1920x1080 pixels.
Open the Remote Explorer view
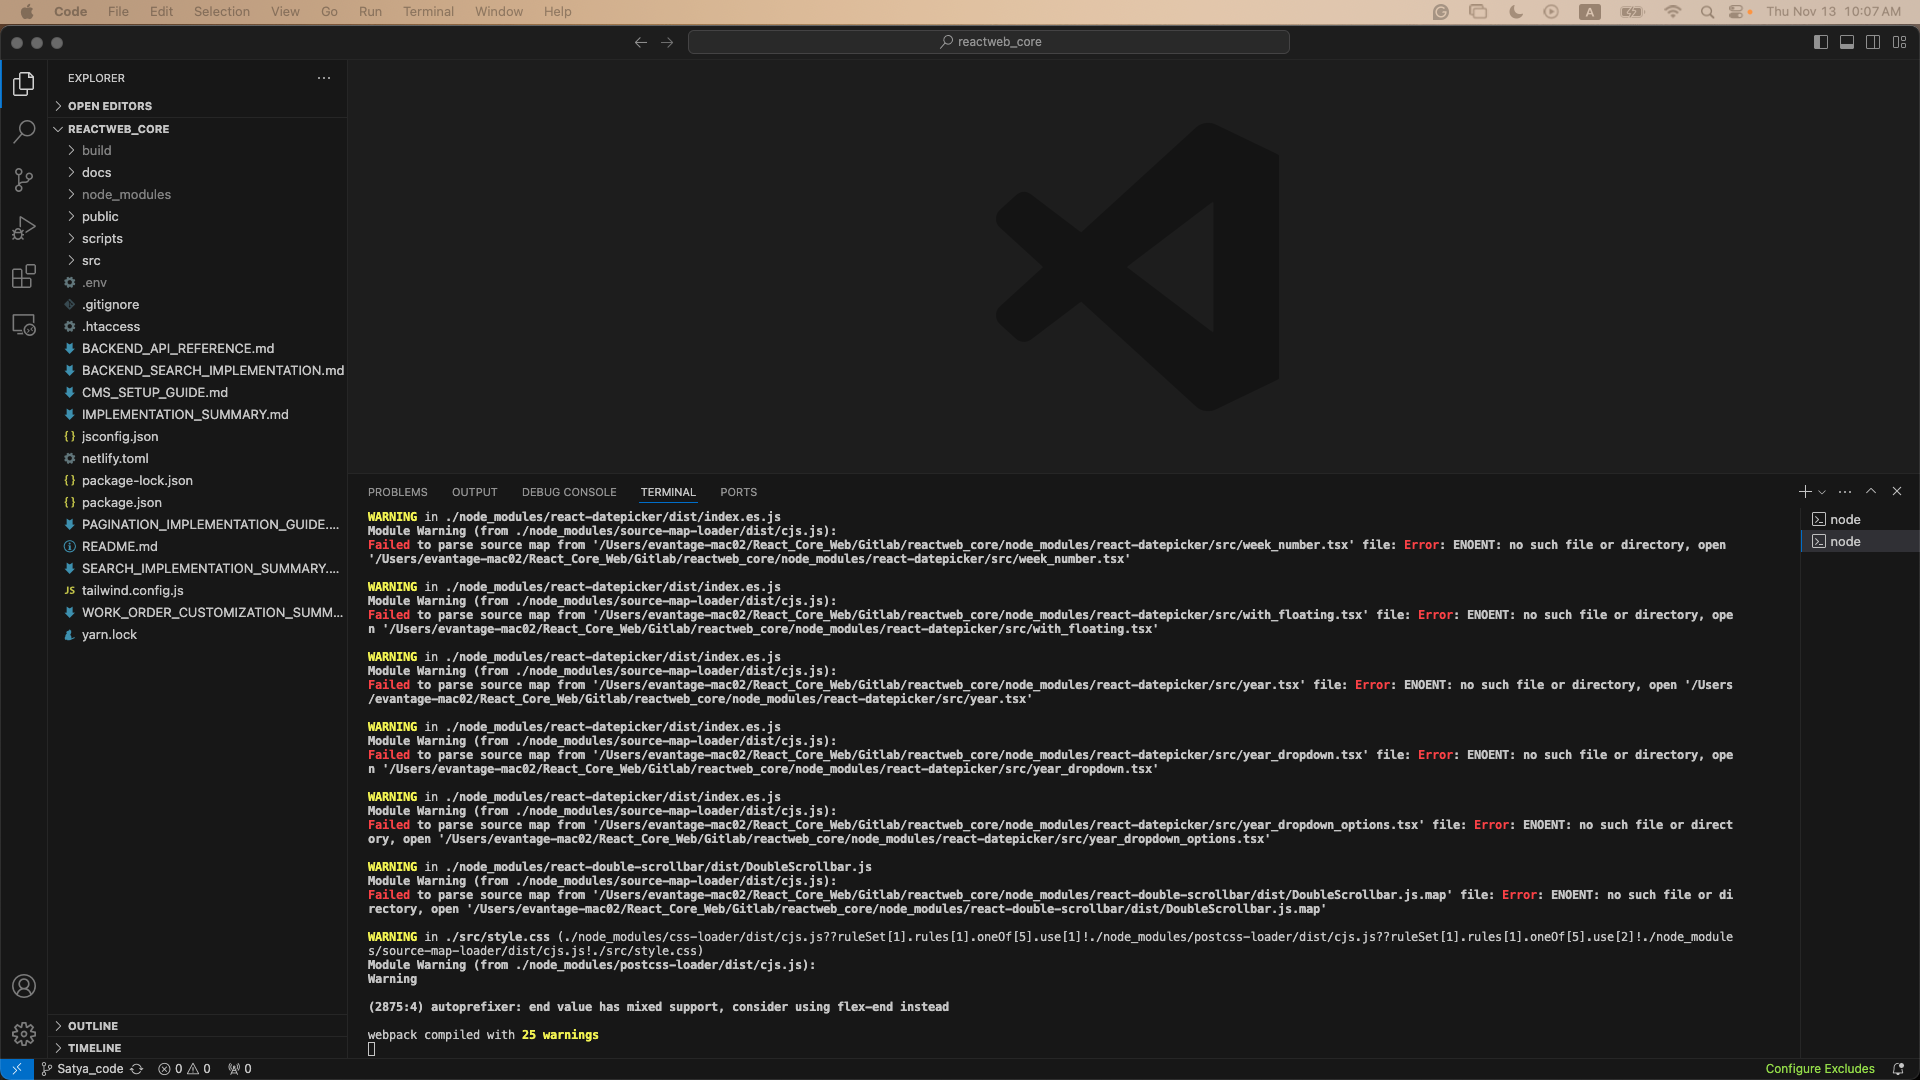tap(24, 325)
